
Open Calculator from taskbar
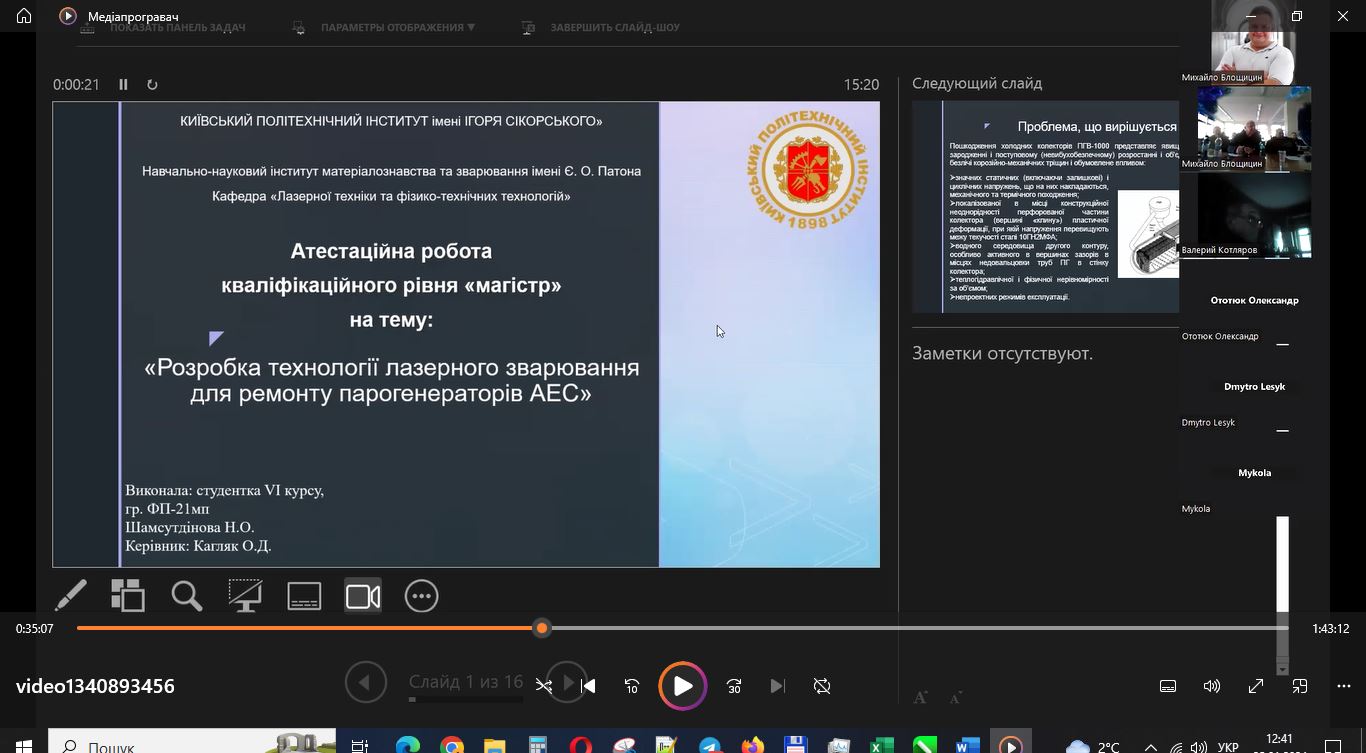pyautogui.click(x=538, y=744)
